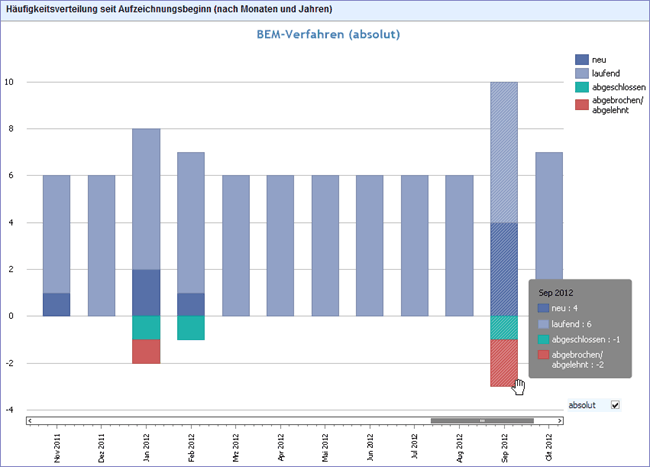Select the Nov 2011 laufend bar segment

click(x=56, y=234)
